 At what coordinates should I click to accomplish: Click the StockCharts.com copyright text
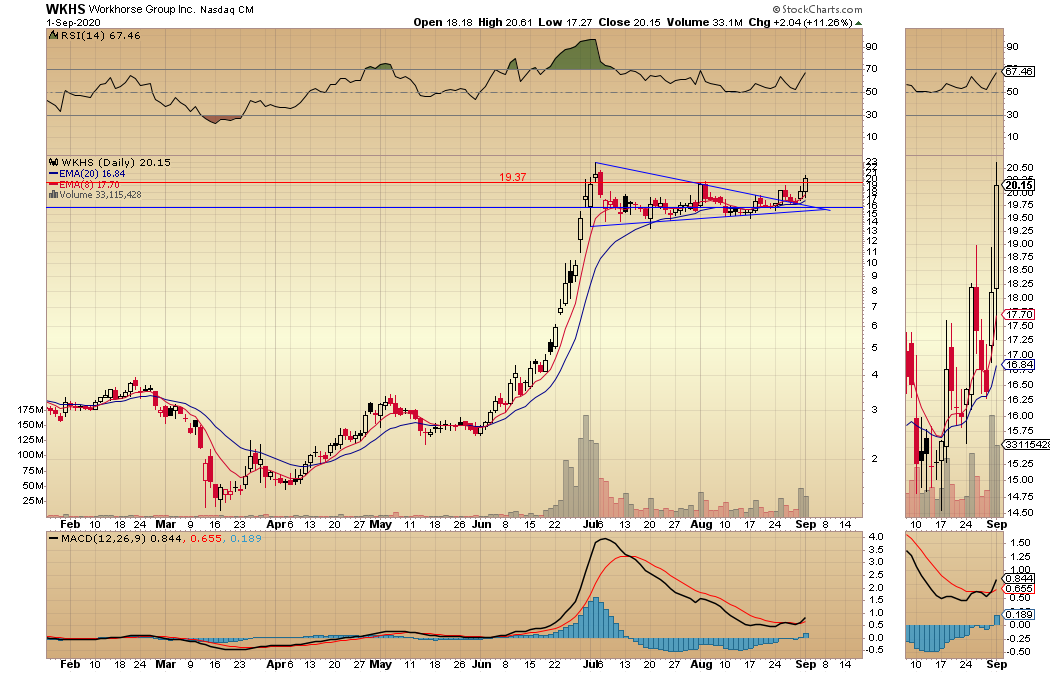[817, 9]
